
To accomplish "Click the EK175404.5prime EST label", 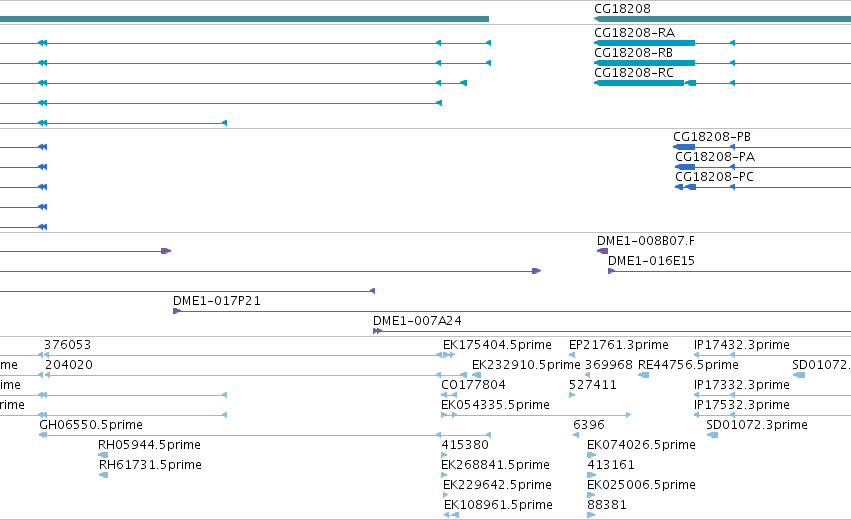I will pos(497,345).
